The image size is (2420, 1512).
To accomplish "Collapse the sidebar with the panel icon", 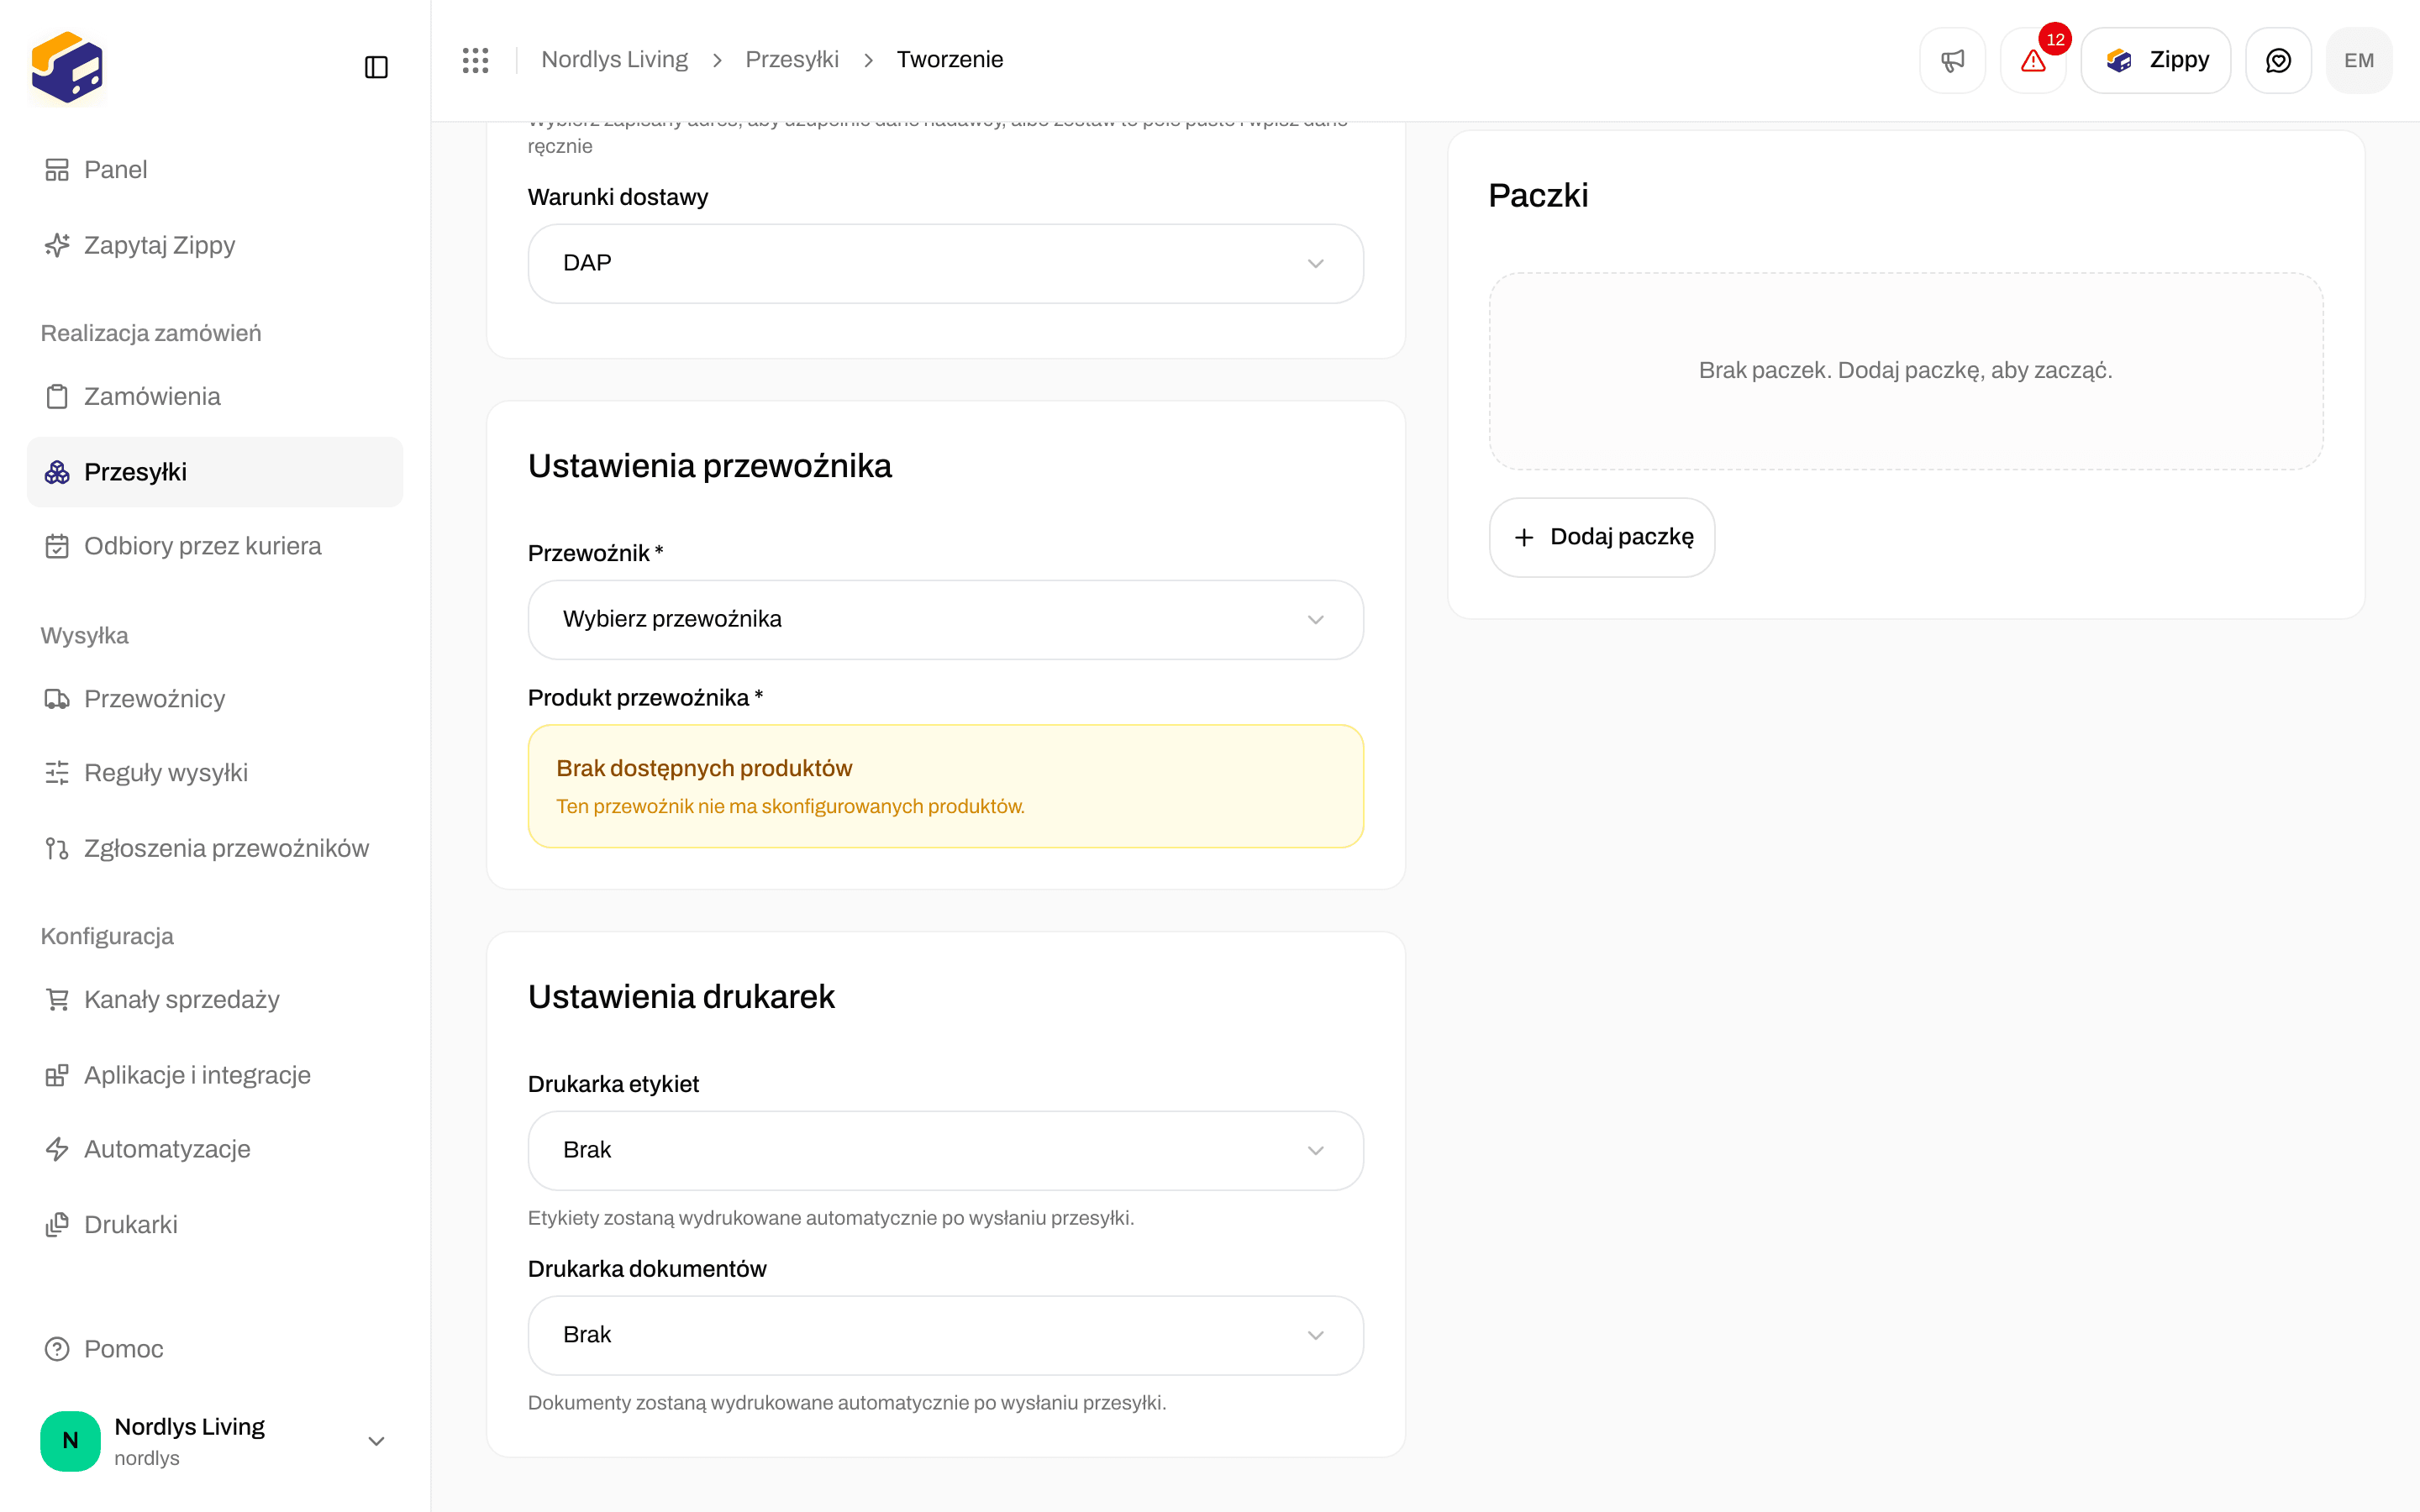I will click(376, 67).
